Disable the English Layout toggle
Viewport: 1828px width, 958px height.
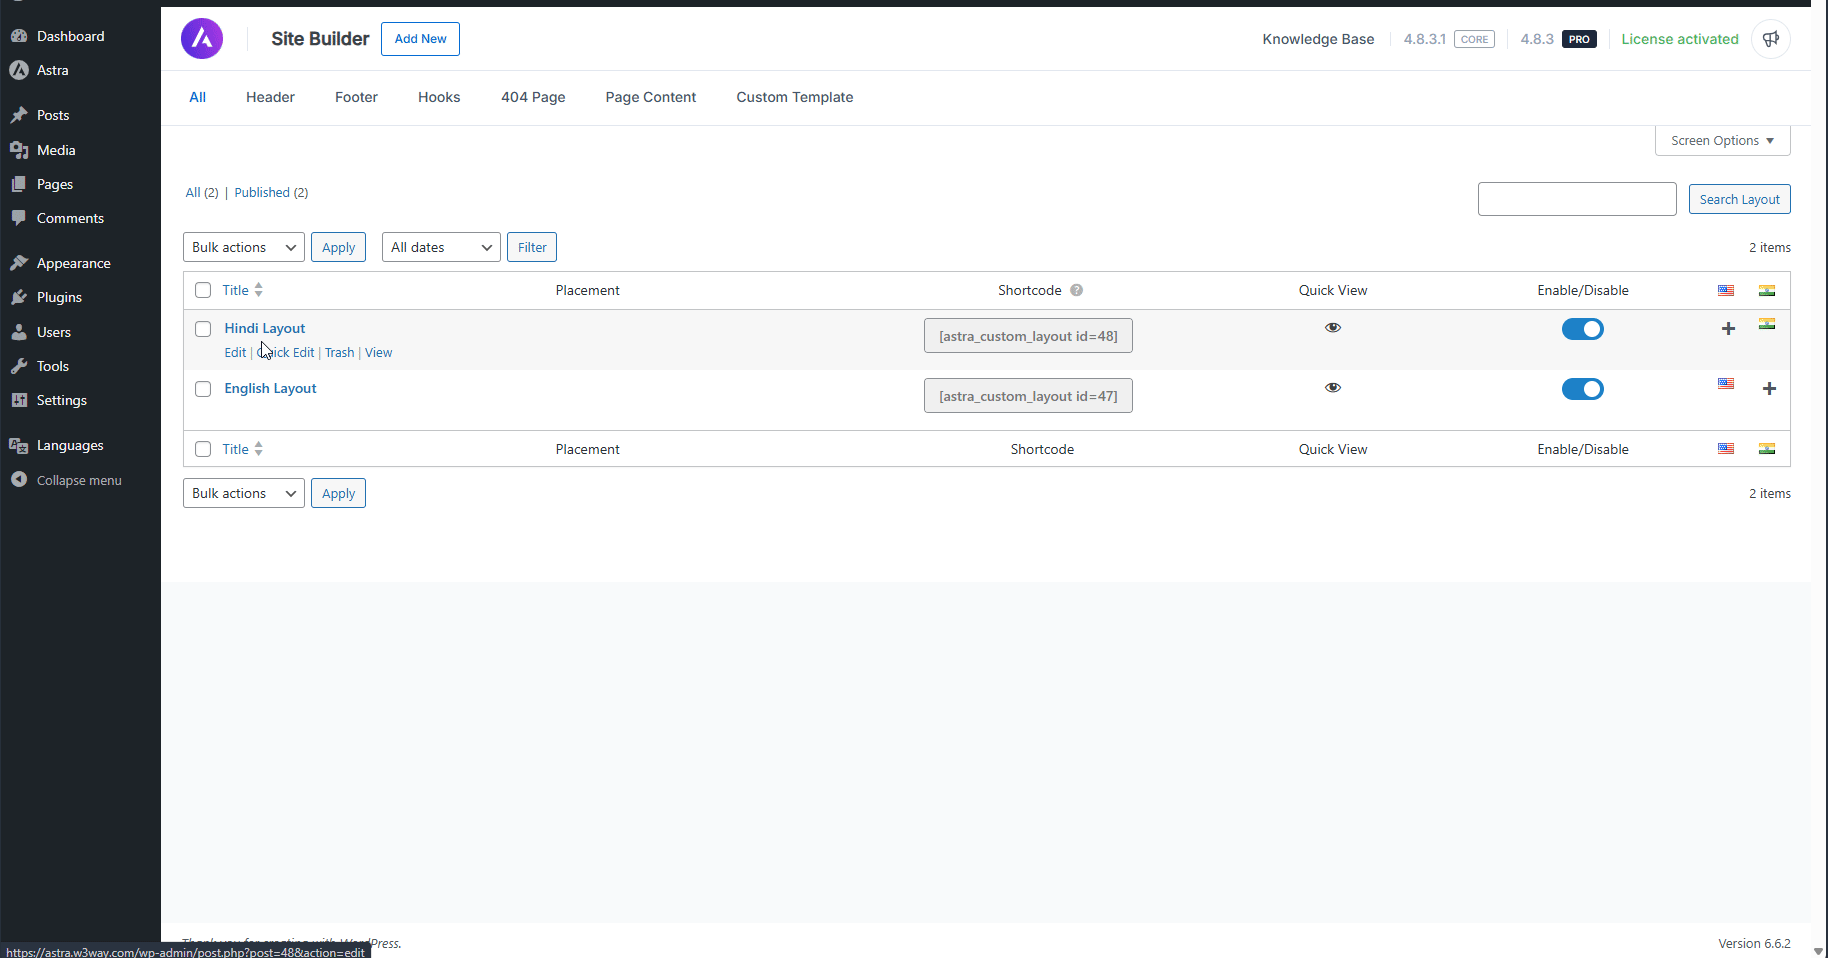(x=1583, y=389)
